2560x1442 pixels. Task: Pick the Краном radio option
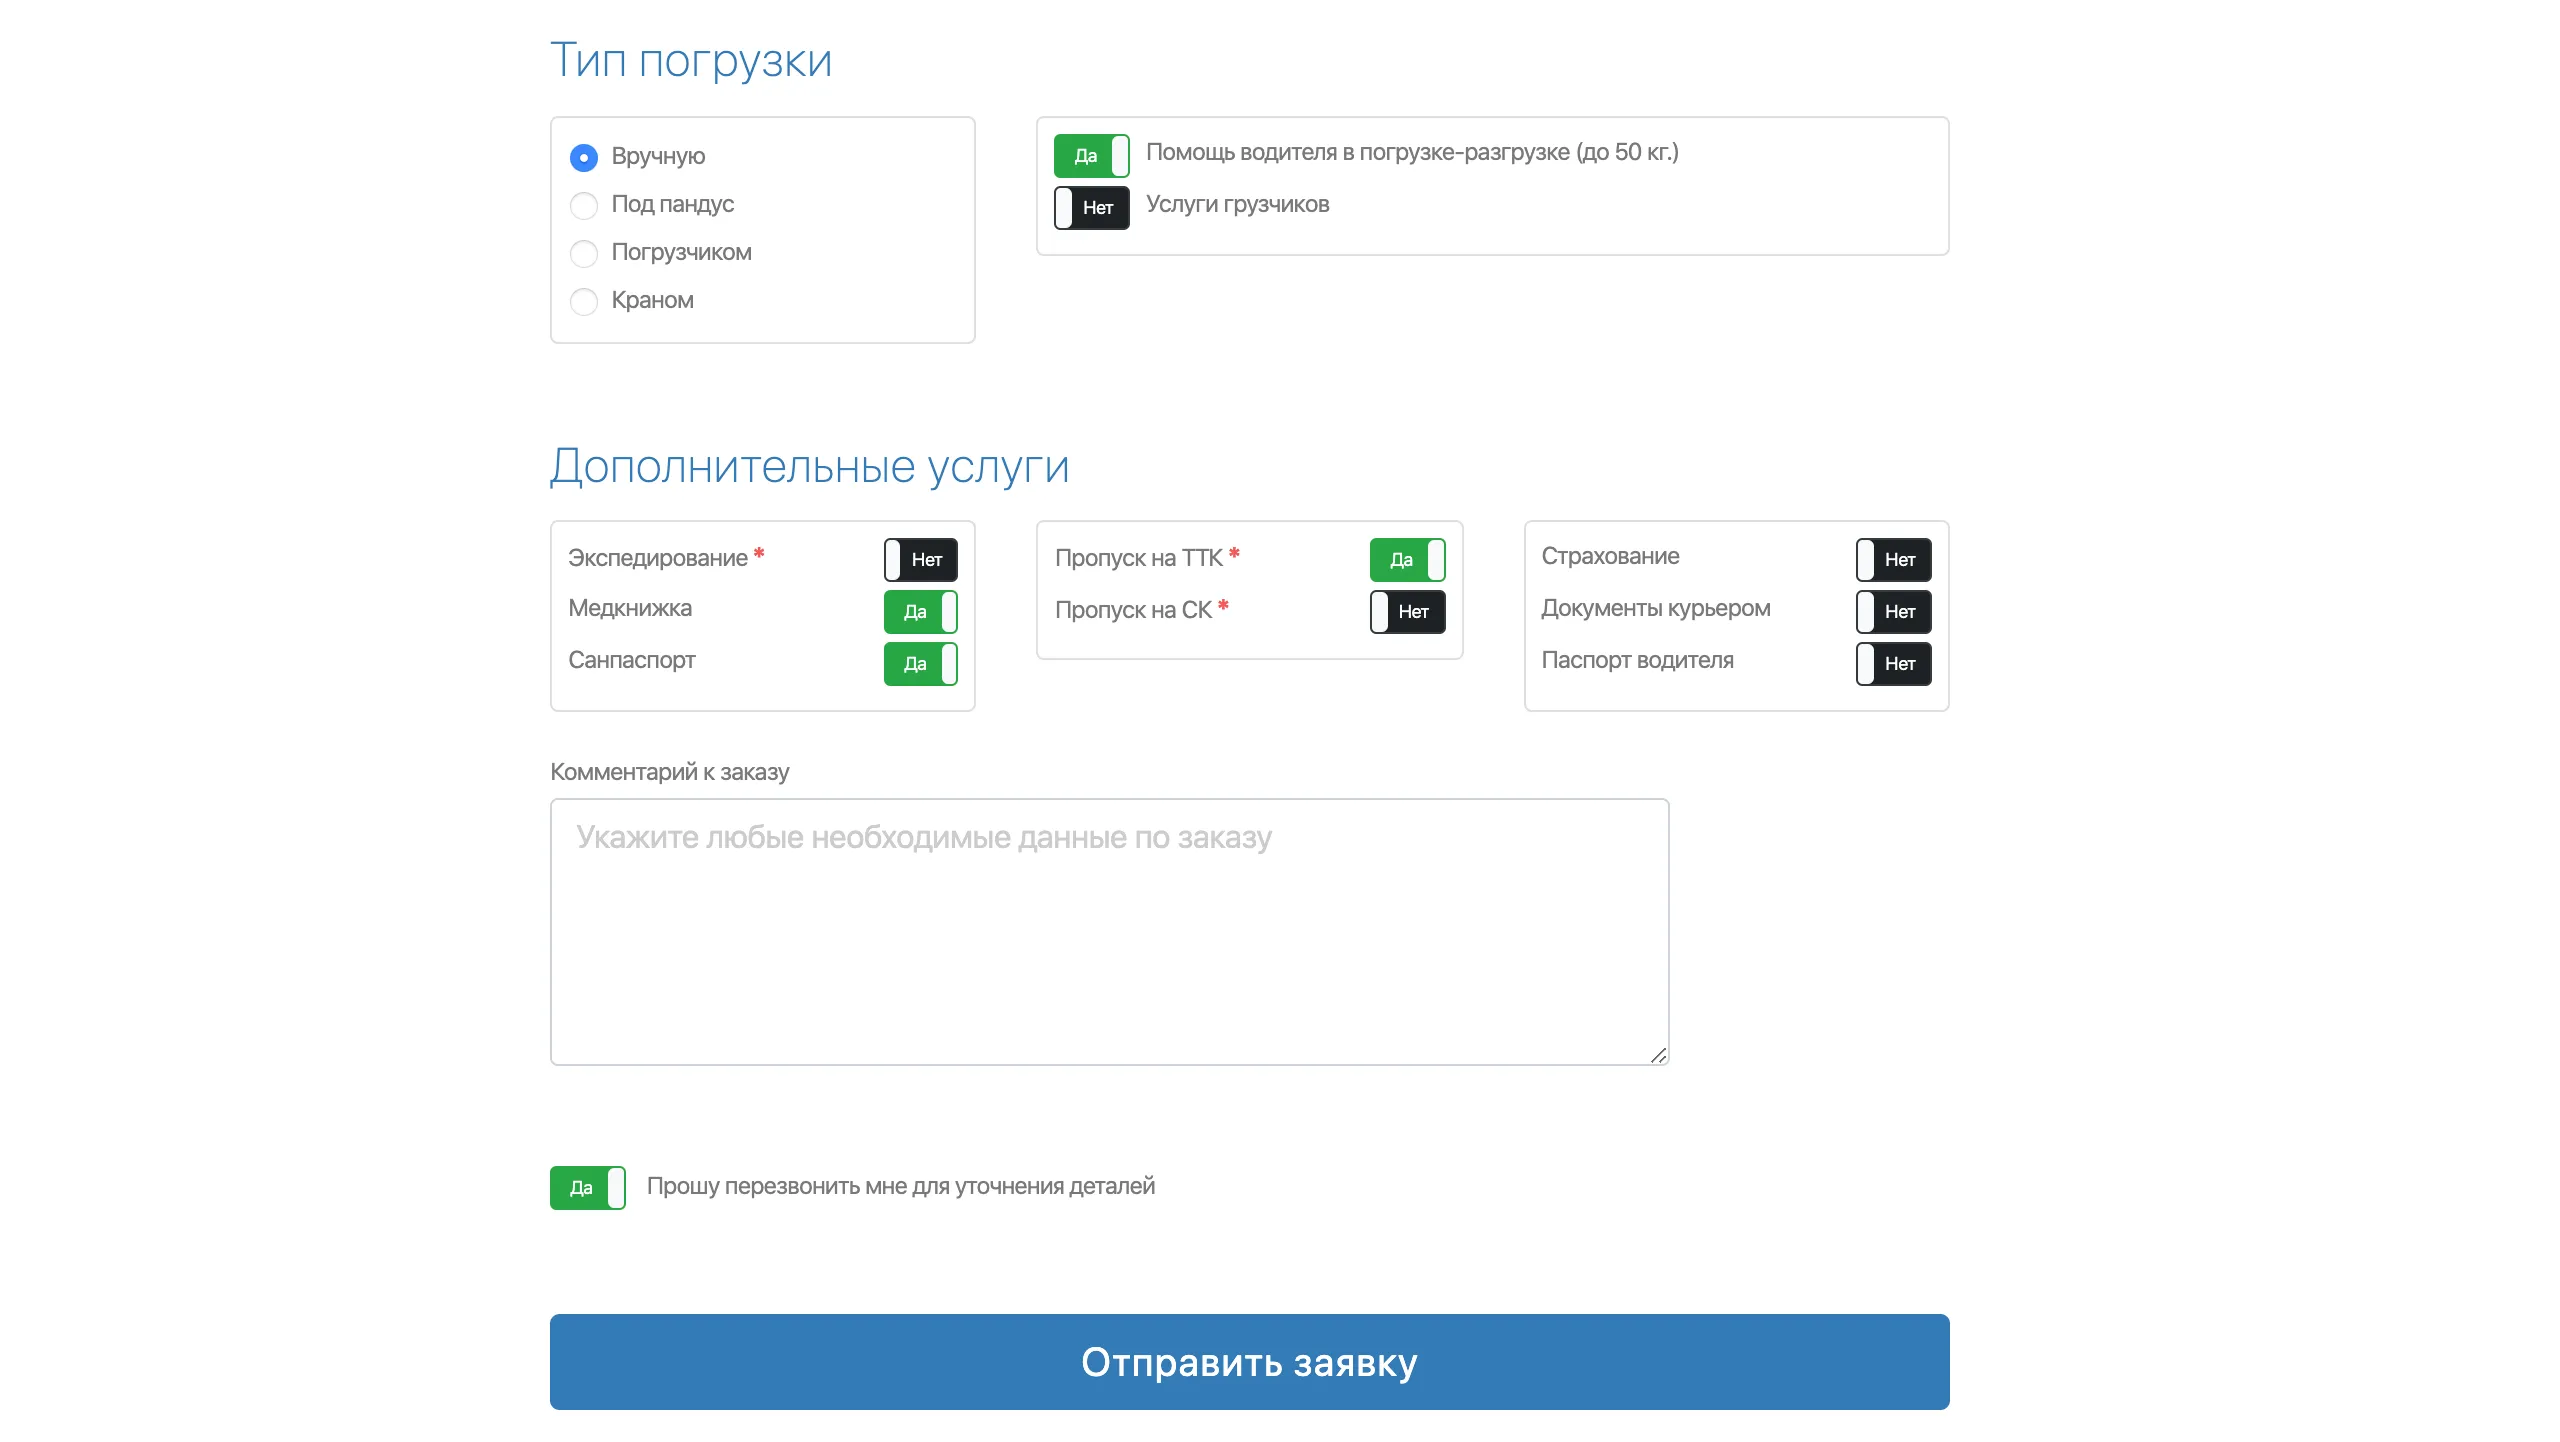point(584,301)
